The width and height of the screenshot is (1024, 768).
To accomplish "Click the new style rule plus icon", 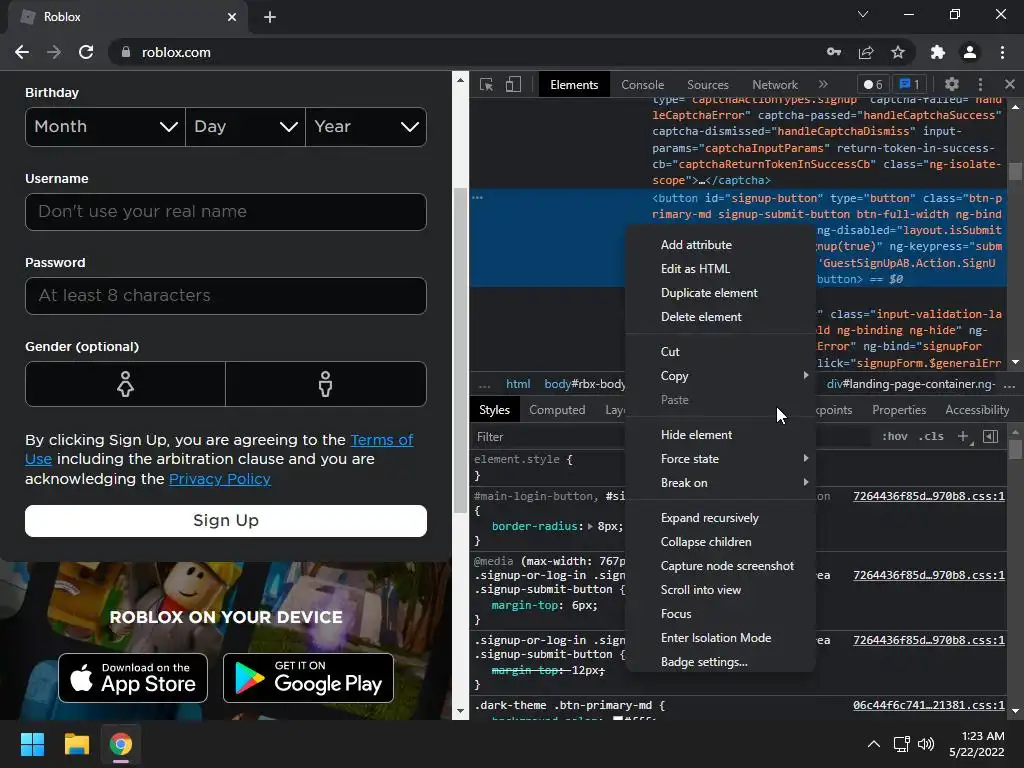I will [963, 436].
